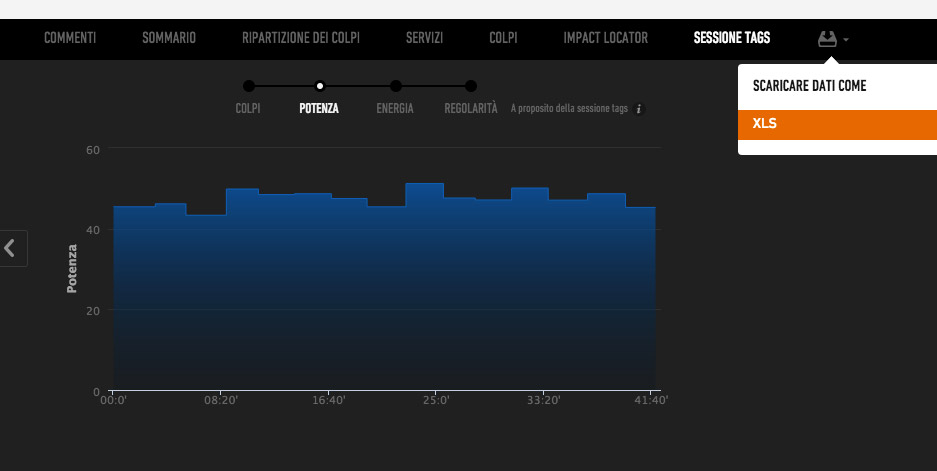
Task: Open the Servizi tab
Action: click(x=424, y=38)
